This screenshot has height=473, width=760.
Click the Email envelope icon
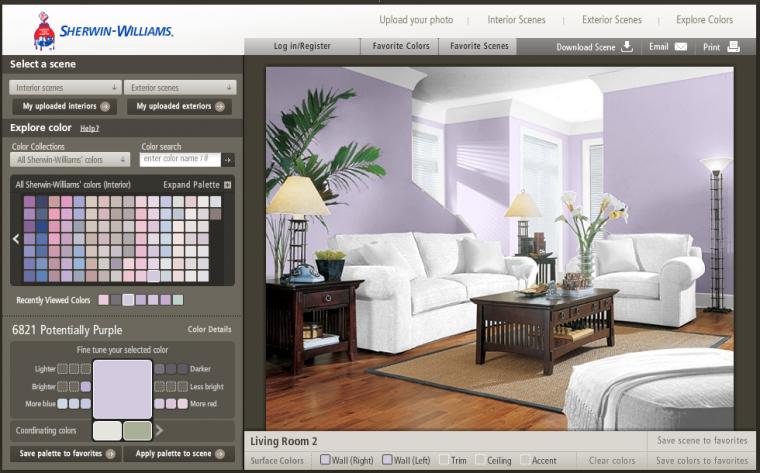[x=681, y=47]
